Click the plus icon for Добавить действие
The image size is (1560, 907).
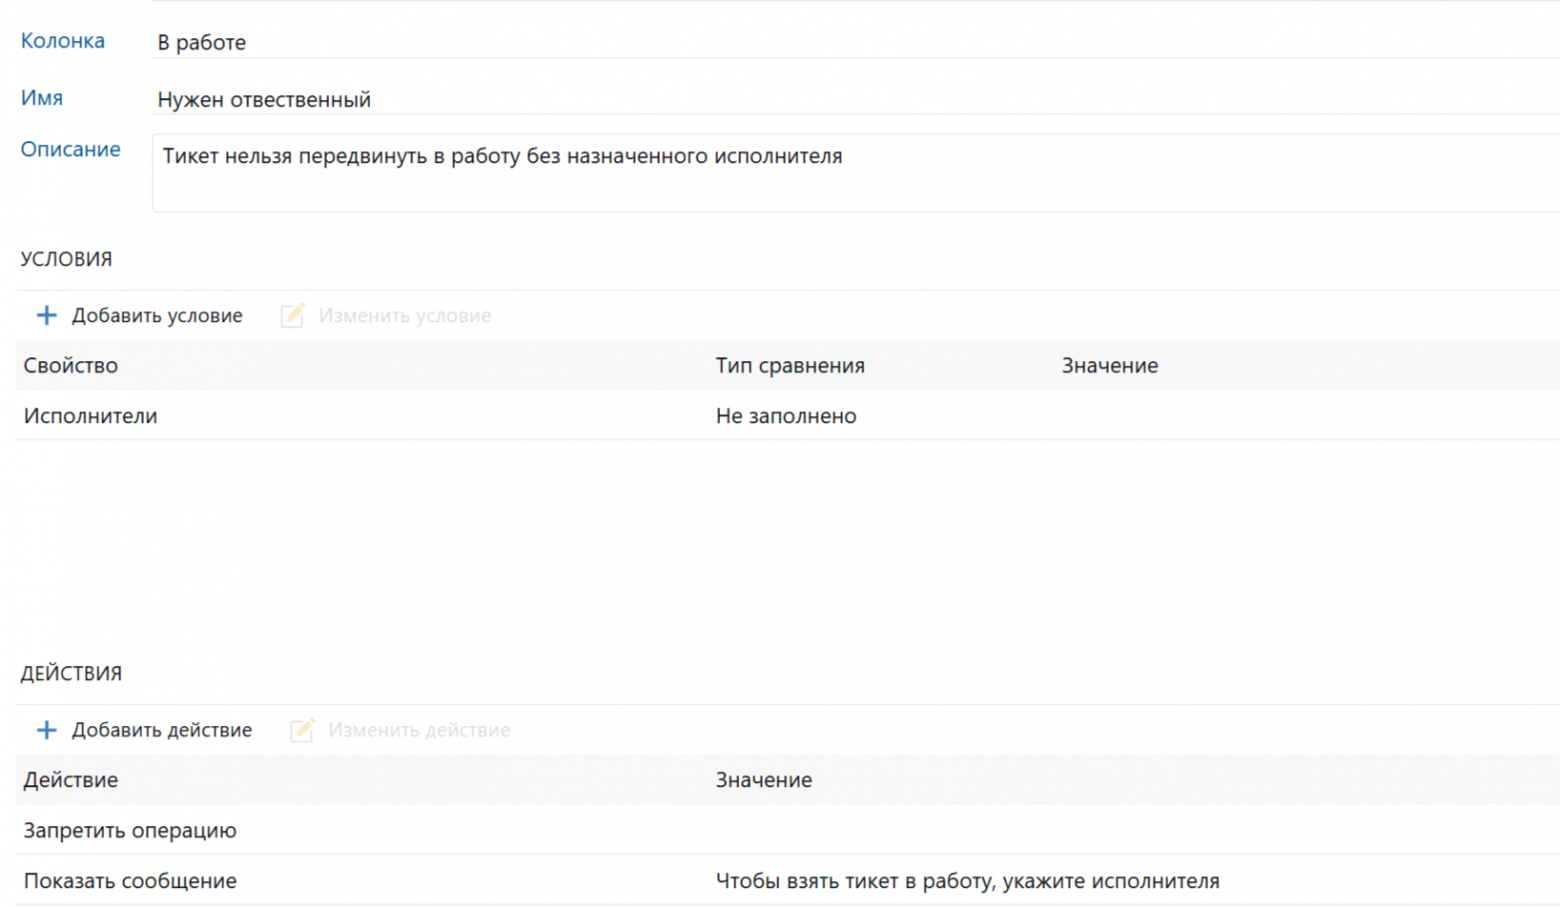(46, 730)
